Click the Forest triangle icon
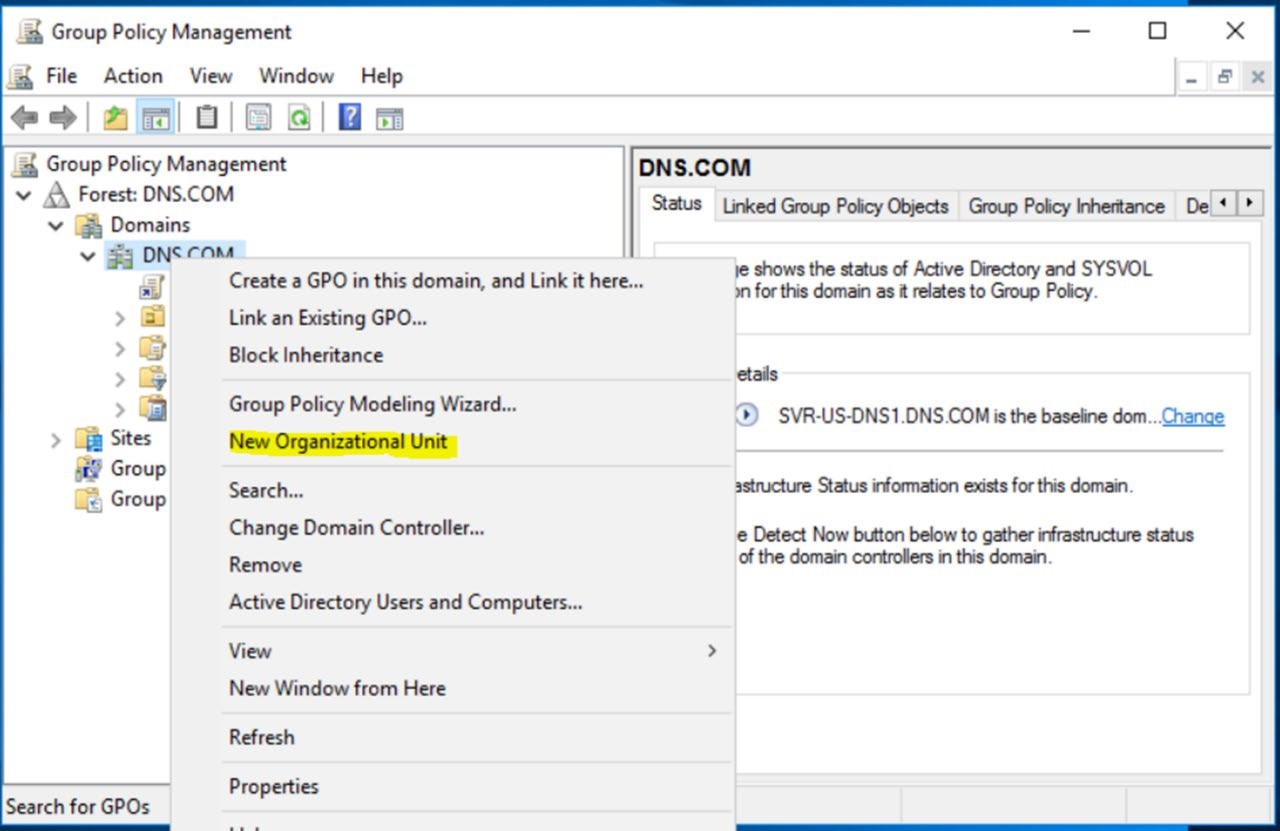 coord(57,194)
